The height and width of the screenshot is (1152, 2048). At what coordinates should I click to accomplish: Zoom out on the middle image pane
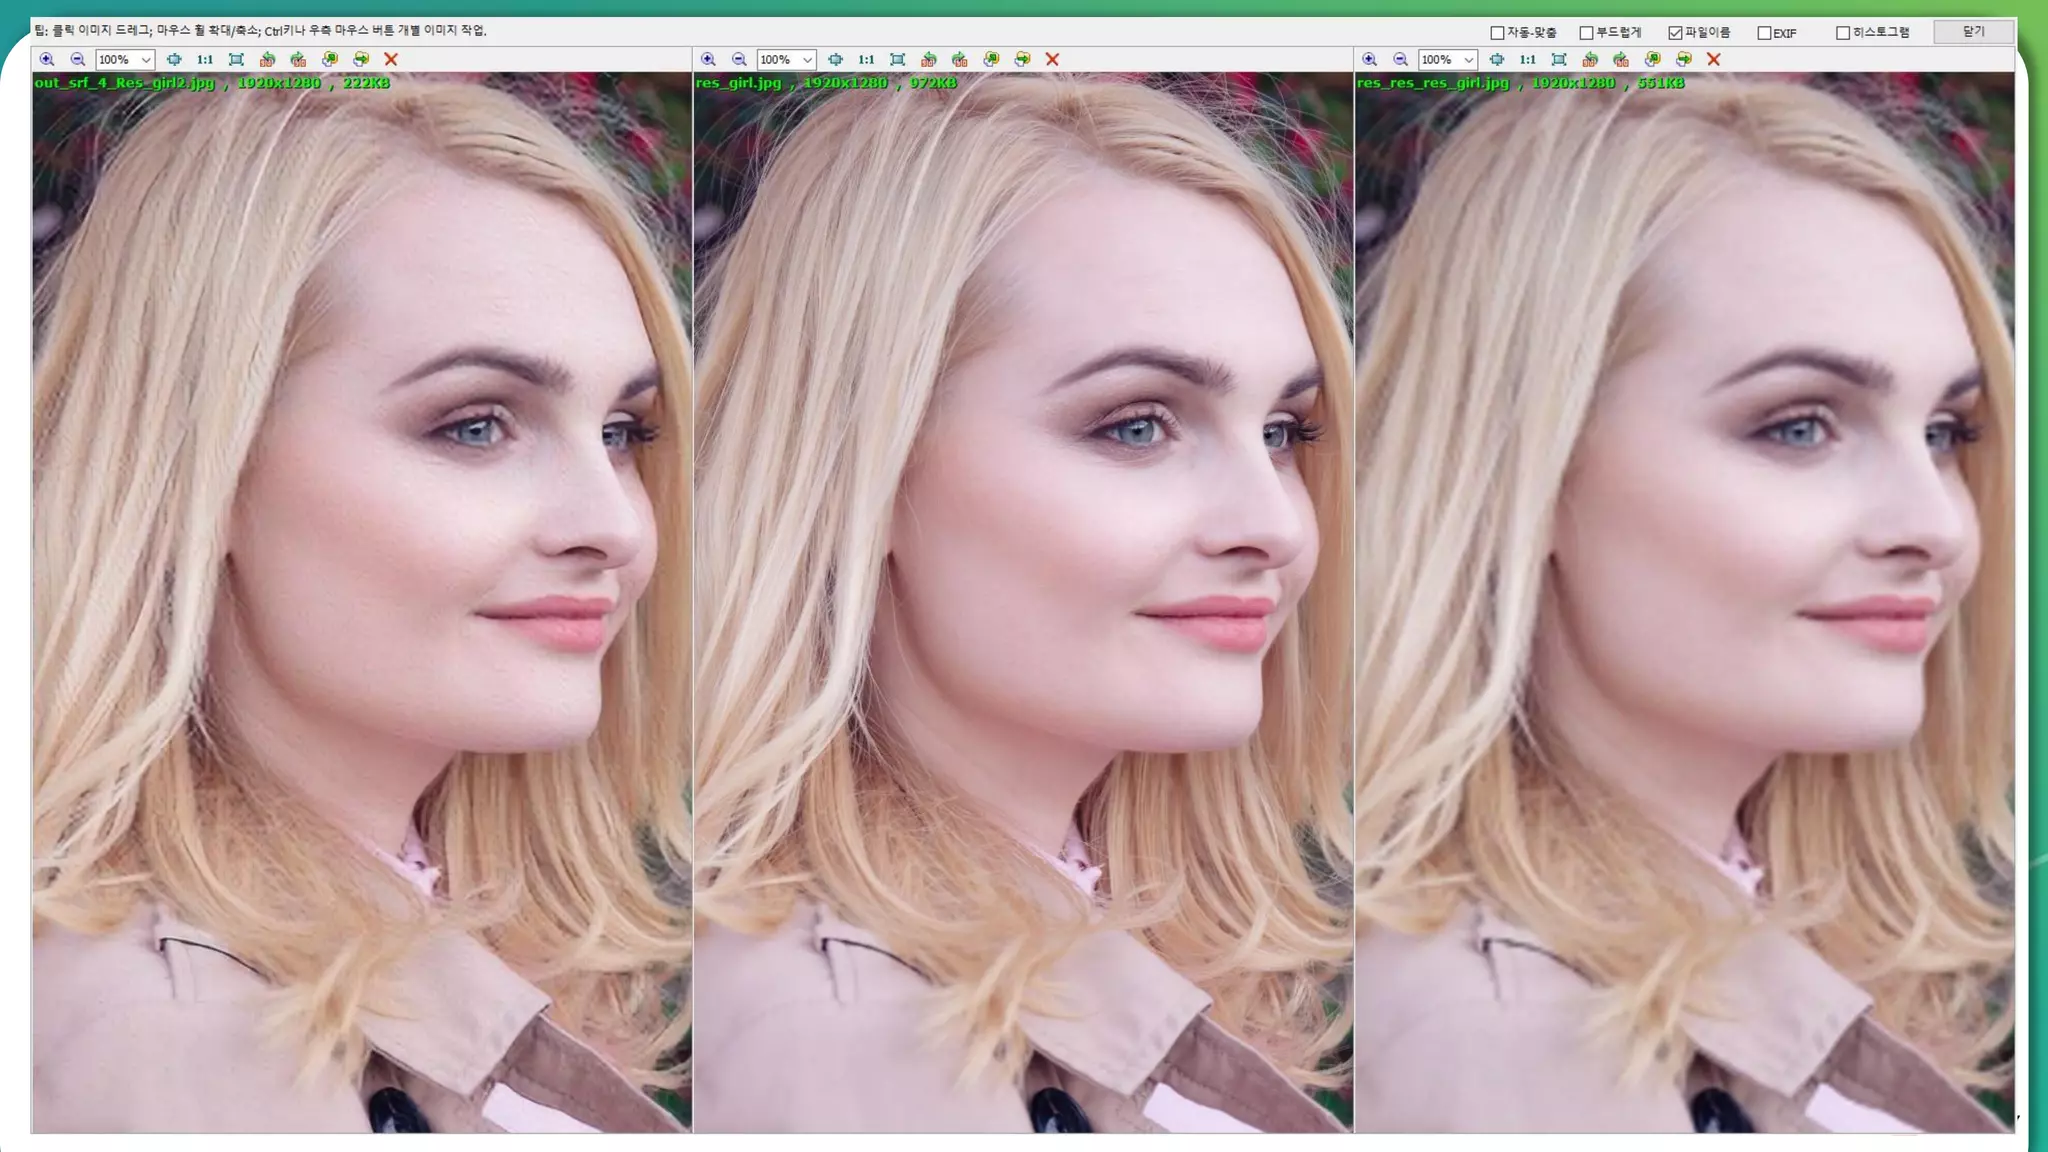pyautogui.click(x=739, y=60)
